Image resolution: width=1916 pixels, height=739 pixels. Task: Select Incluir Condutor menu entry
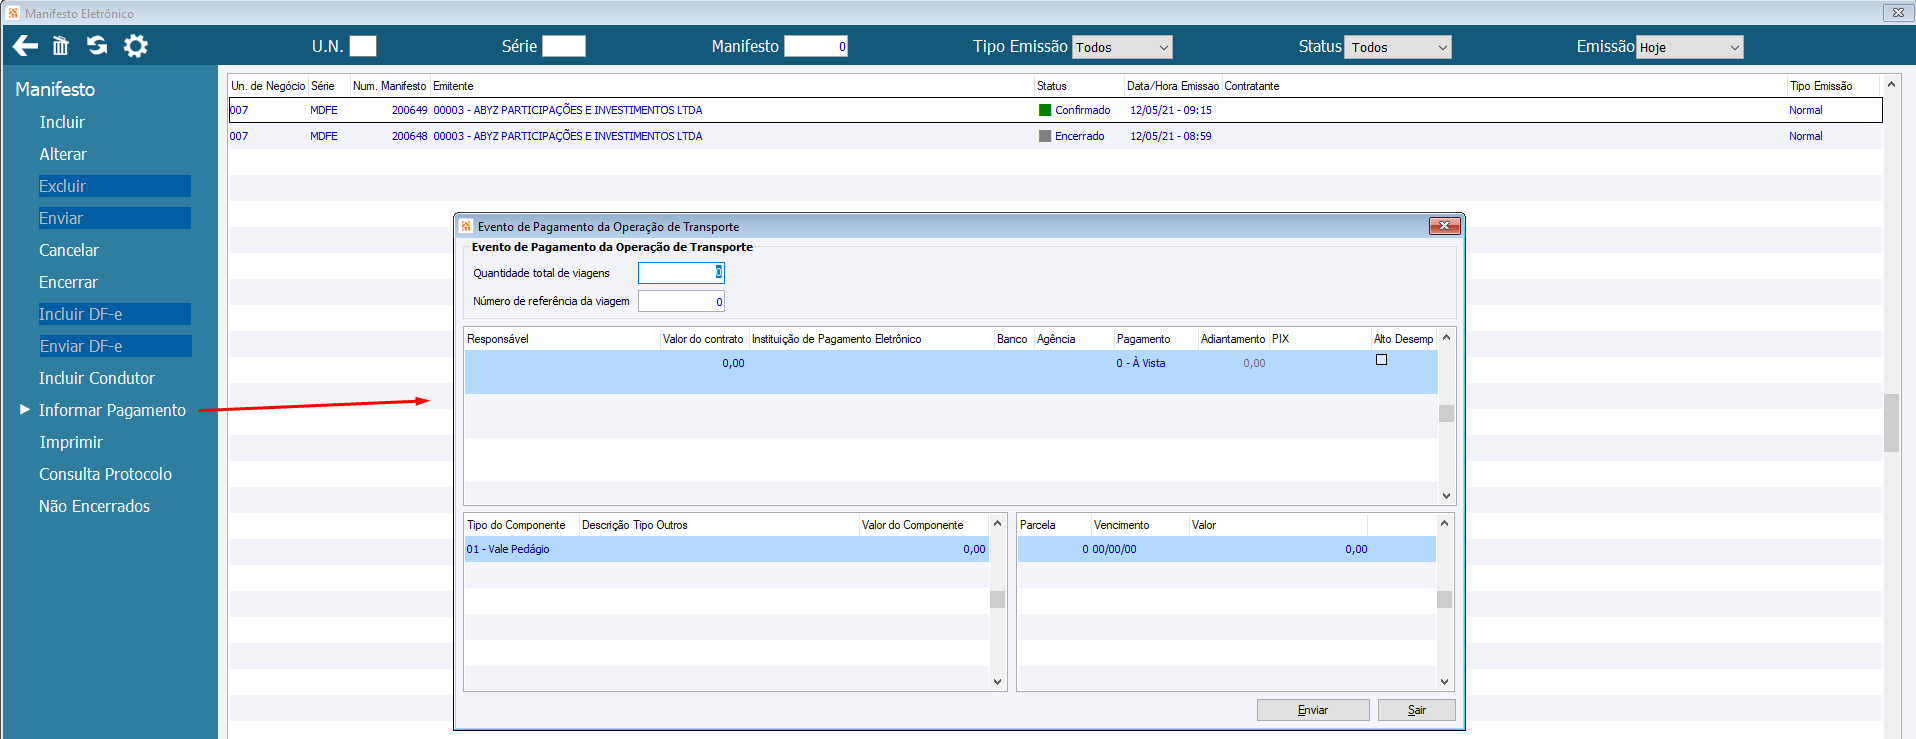97,378
